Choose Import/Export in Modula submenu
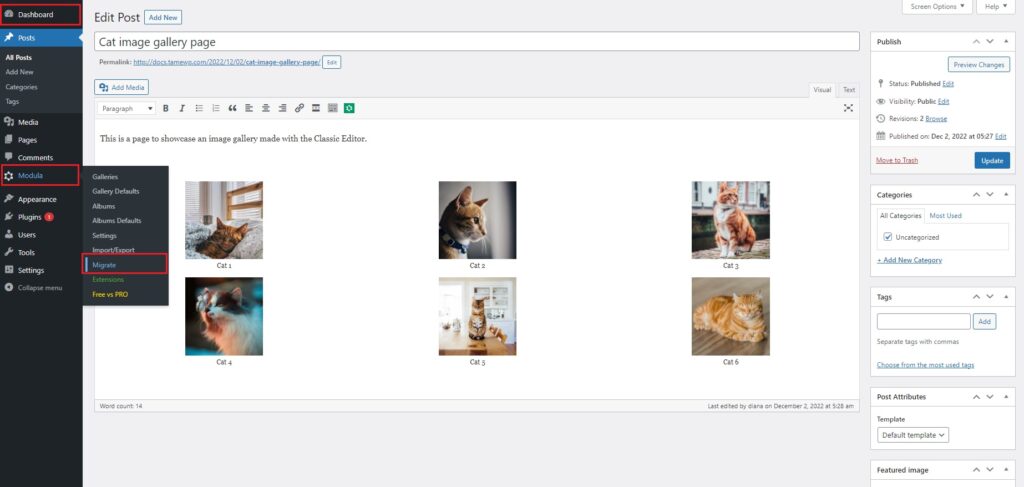This screenshot has height=487, width=1024. pos(113,250)
